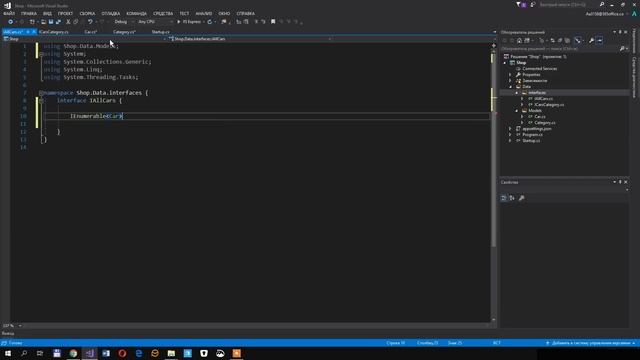The image size is (640, 360).
Task: Click the Properties wrench icon in Solution Explorer toolbar
Action: point(591,40)
